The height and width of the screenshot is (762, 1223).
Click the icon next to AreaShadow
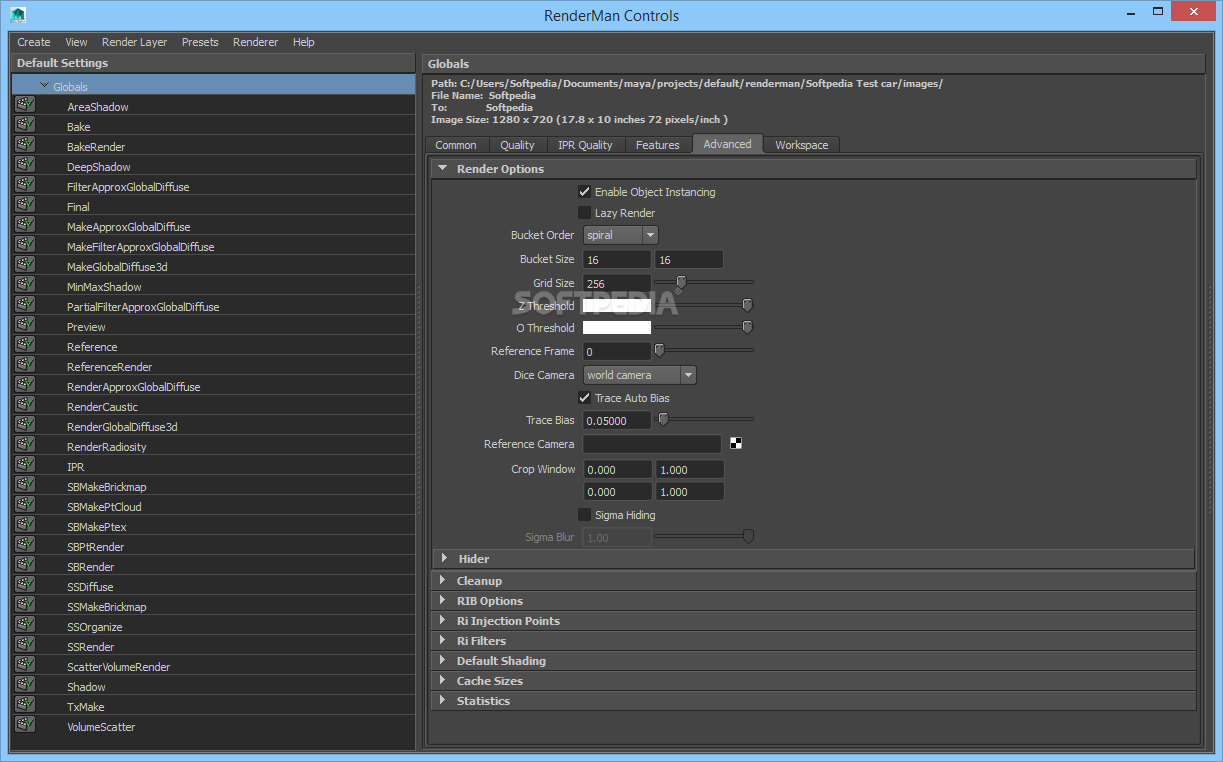tap(25, 106)
